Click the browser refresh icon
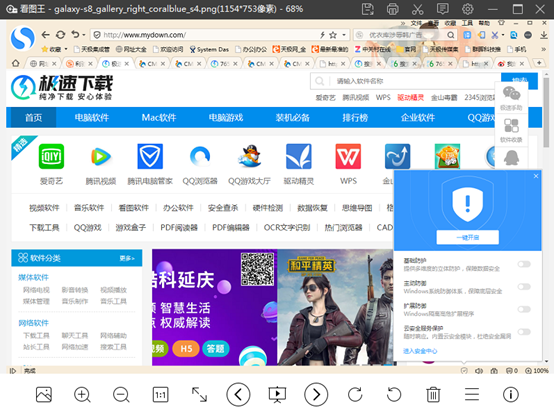The image size is (554, 414). (60, 35)
